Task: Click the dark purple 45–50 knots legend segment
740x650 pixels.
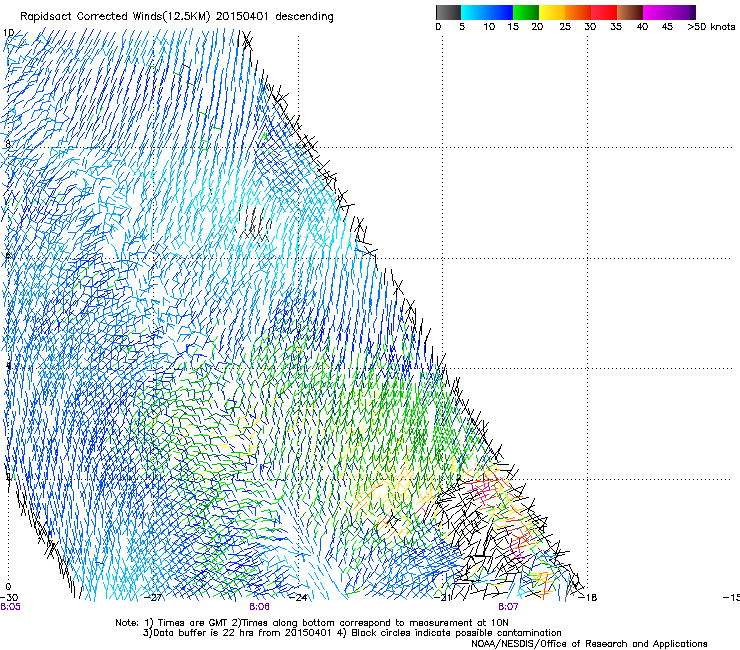Action: click(x=682, y=12)
